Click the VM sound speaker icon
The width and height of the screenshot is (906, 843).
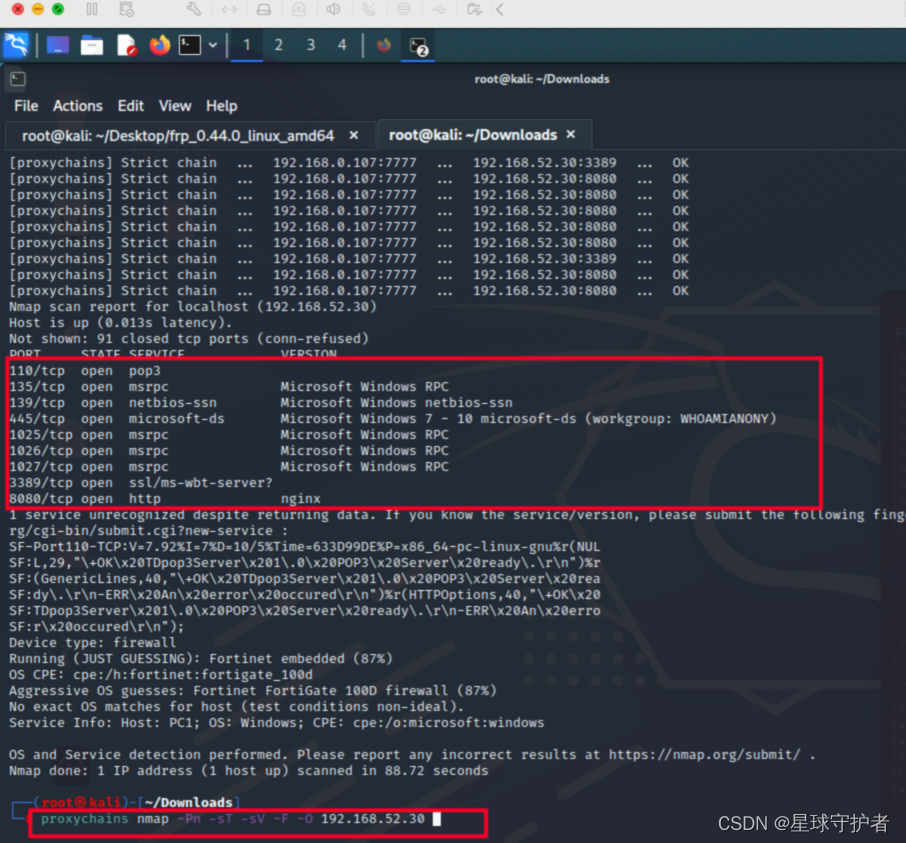pos(333,9)
